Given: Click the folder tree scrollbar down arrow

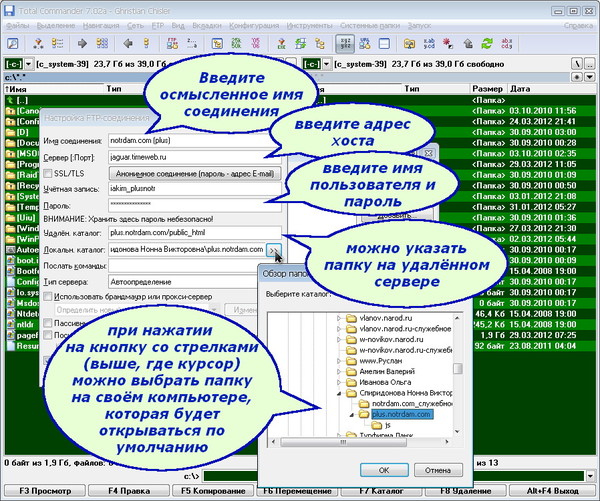Looking at the screenshot, I should (457, 431).
